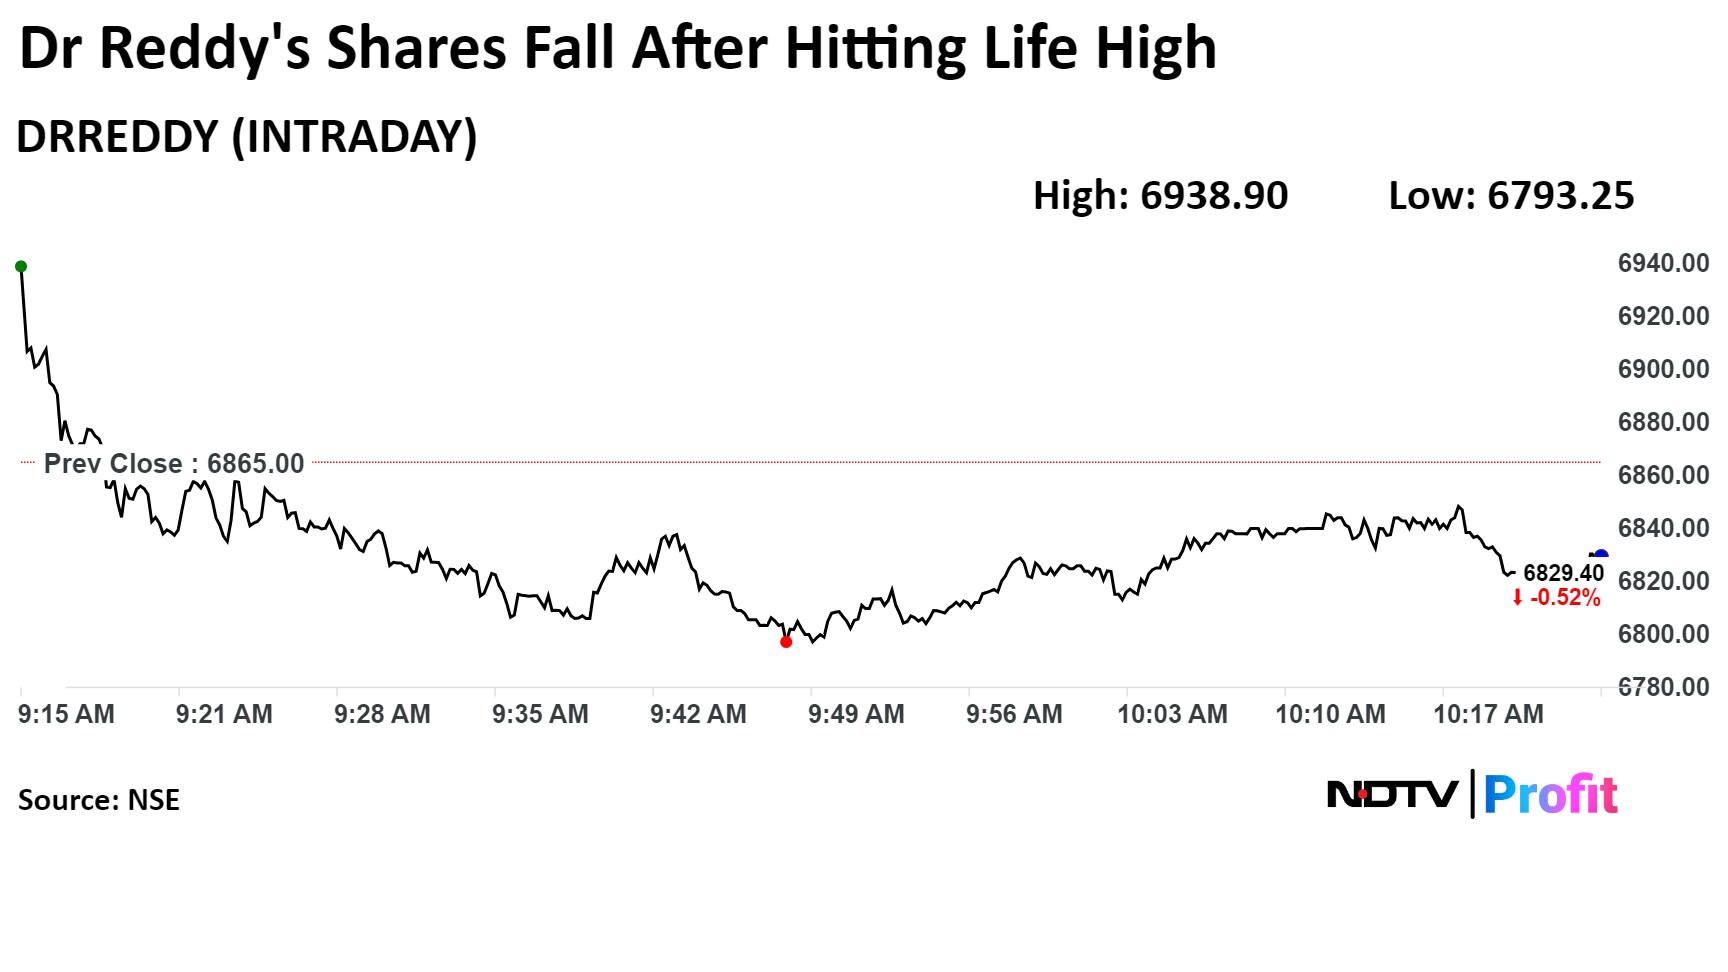Click the red down arrow beside -0.52%
The height and width of the screenshot is (972, 1728).
[1517, 598]
